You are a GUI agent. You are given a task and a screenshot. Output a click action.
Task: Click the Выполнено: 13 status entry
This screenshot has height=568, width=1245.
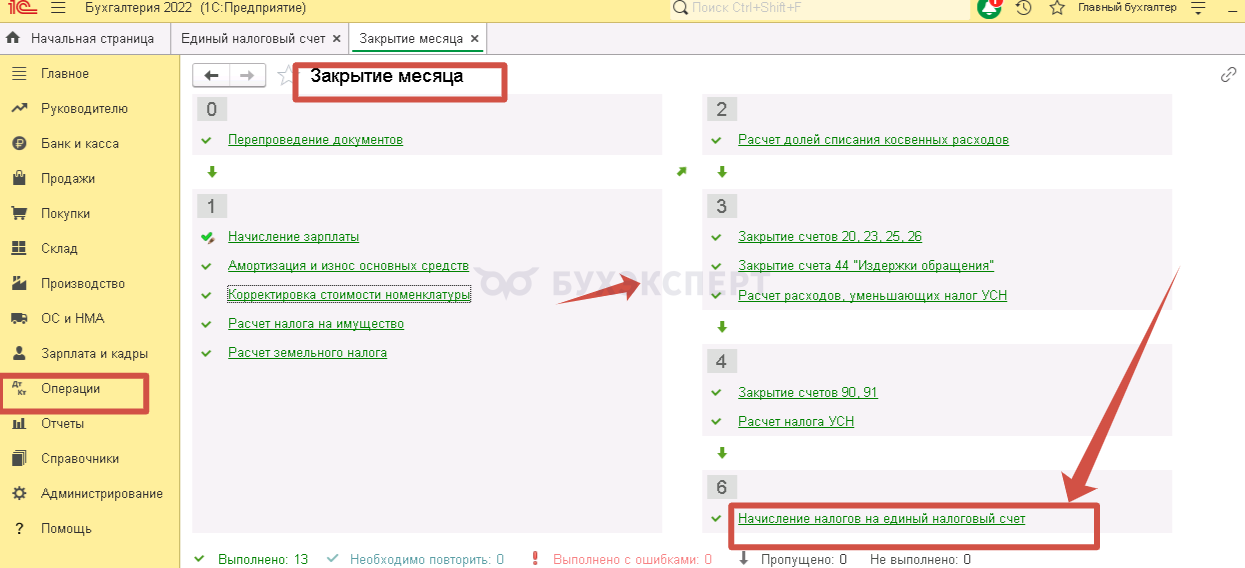click(263, 559)
